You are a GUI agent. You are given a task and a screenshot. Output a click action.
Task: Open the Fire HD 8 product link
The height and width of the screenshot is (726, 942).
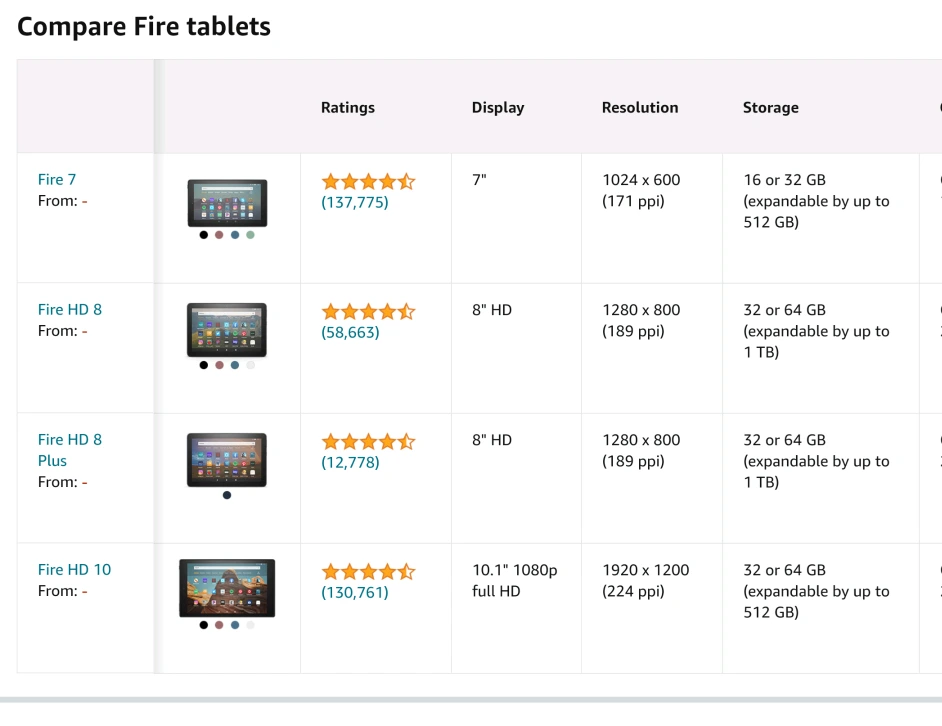[x=70, y=310]
